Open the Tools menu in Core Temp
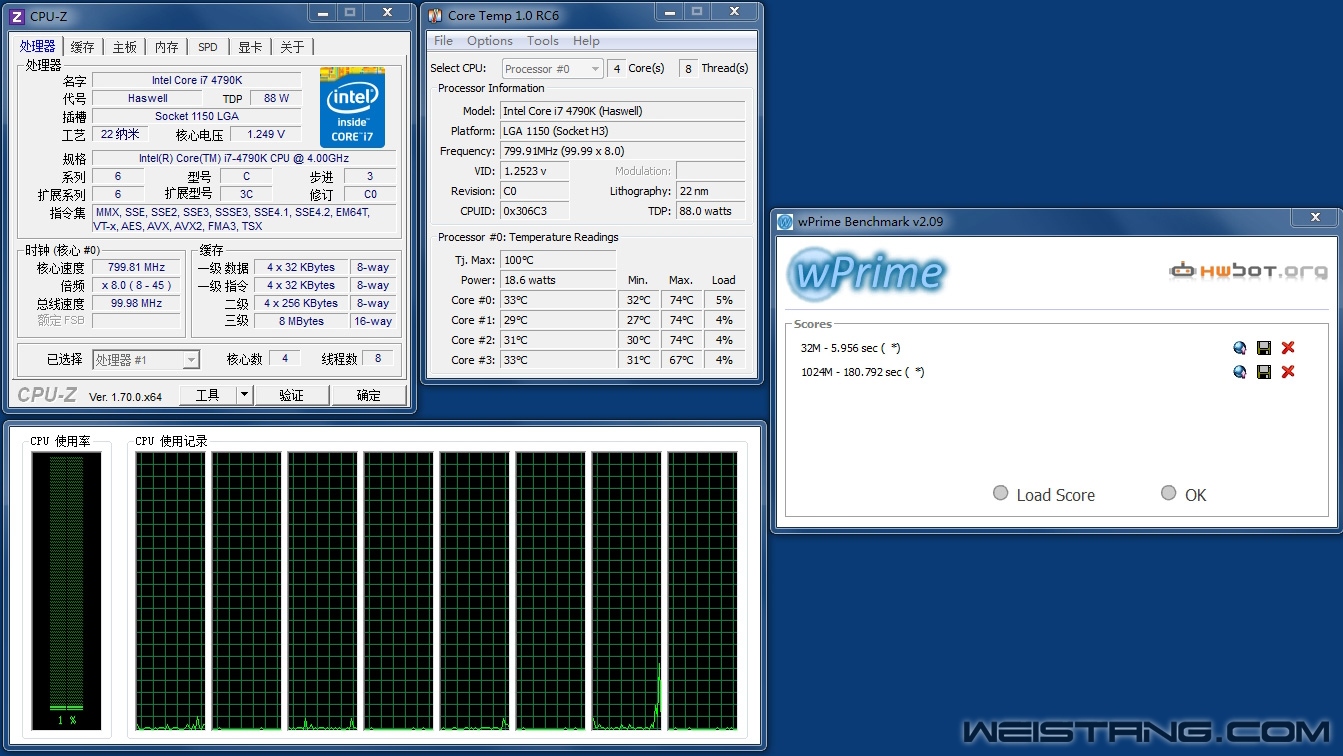 [543, 41]
